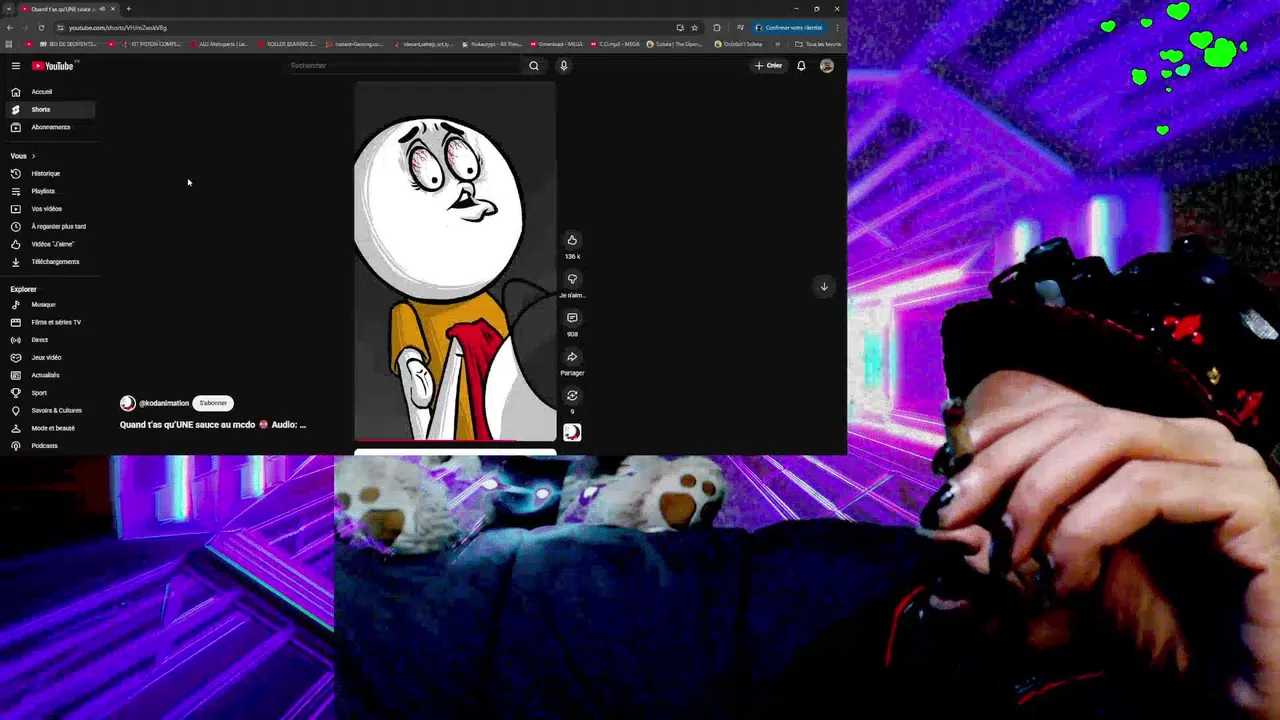
Task: Click Confirmer votre identité button
Action: click(789, 28)
